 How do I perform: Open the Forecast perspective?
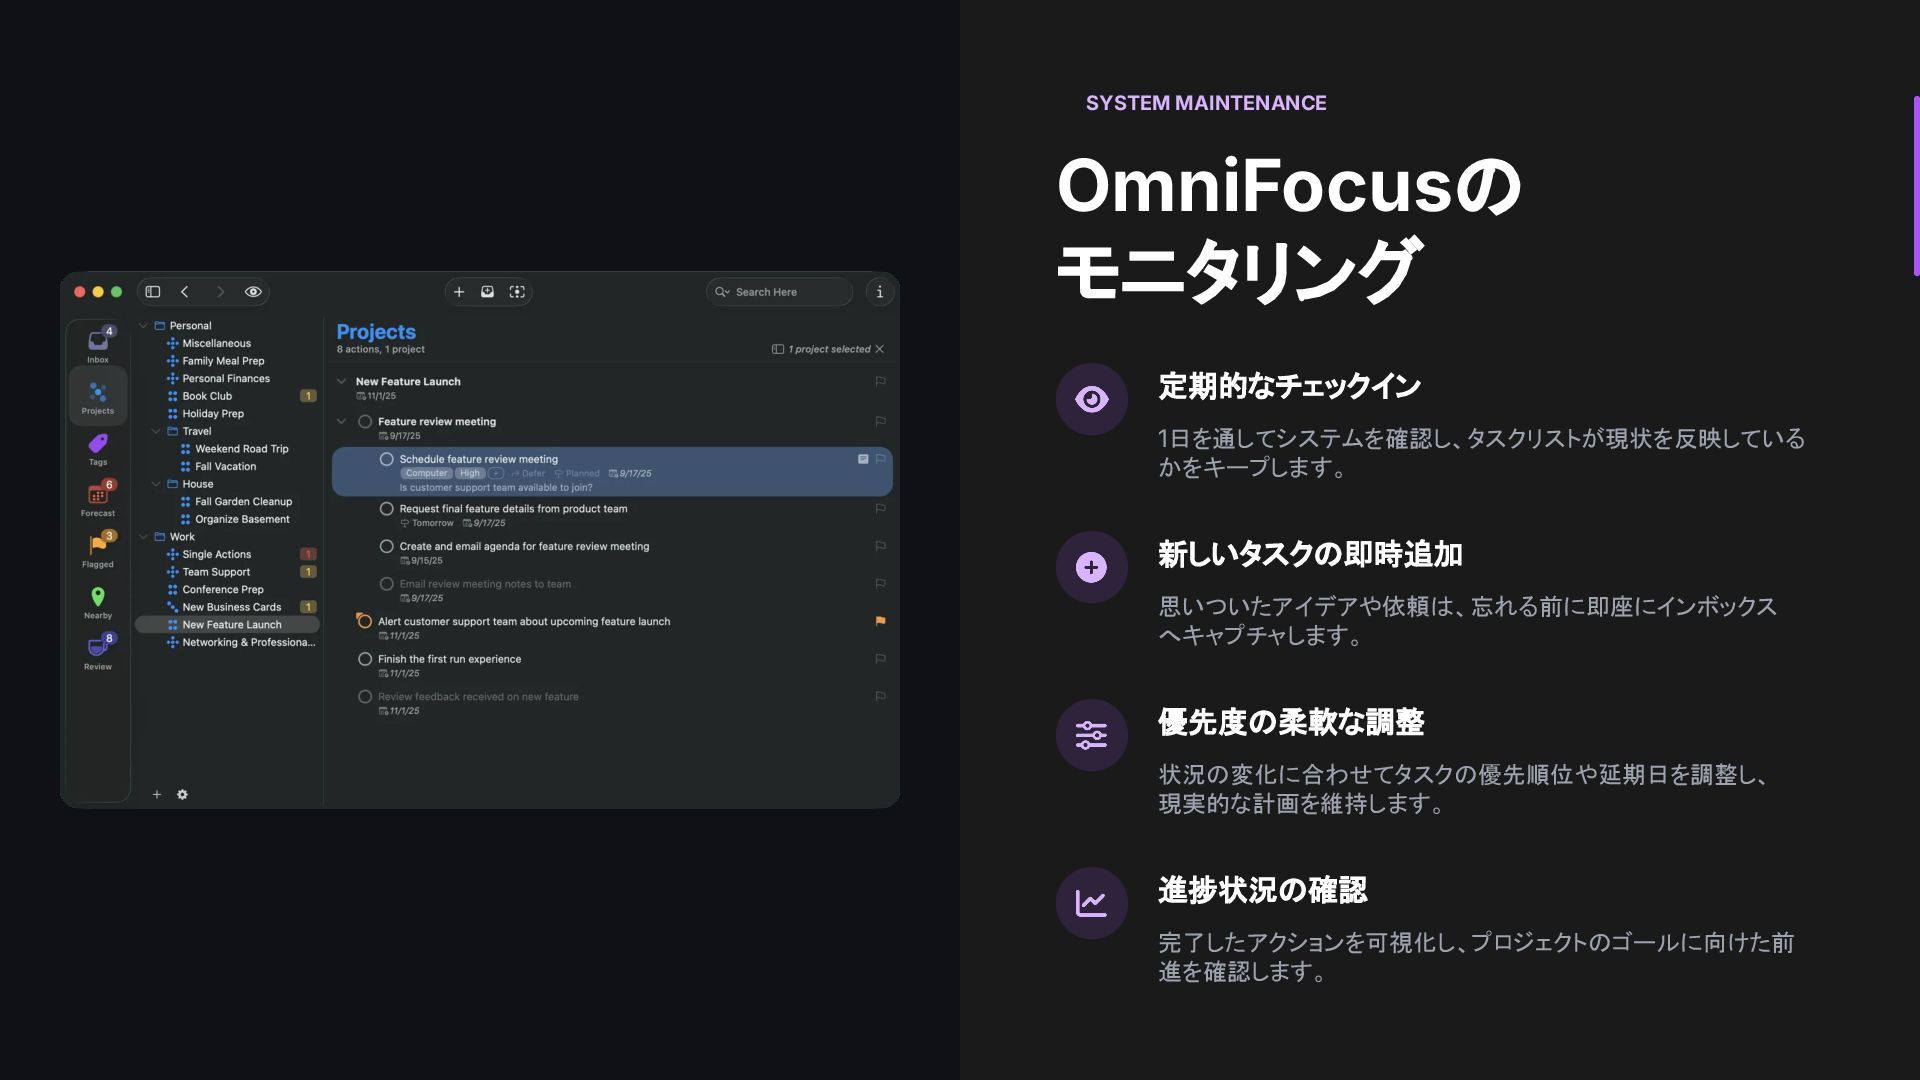[98, 496]
